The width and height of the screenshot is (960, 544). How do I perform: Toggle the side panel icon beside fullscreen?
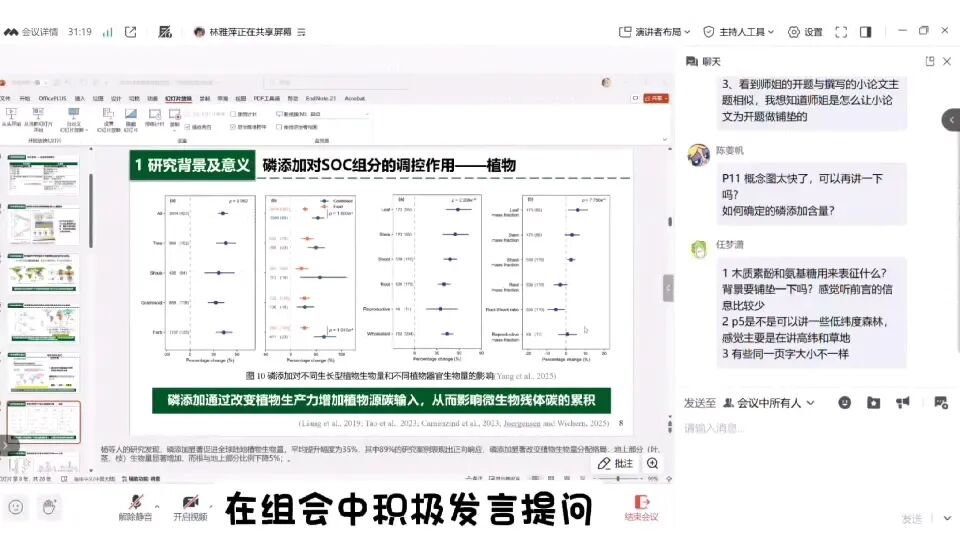pyautogui.click(x=865, y=32)
